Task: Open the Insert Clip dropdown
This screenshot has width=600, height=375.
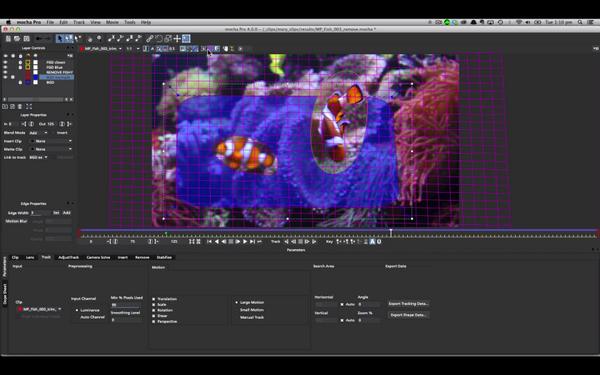Action: (52, 141)
